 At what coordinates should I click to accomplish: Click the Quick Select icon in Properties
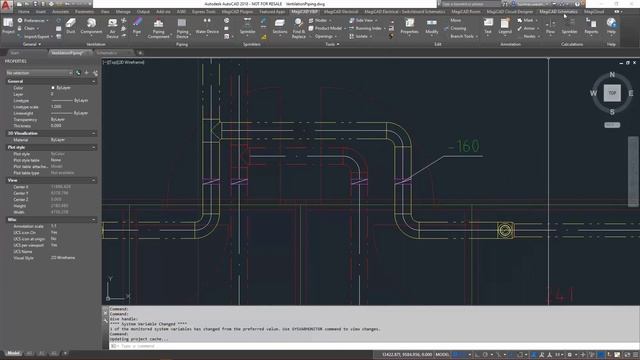[x=95, y=73]
